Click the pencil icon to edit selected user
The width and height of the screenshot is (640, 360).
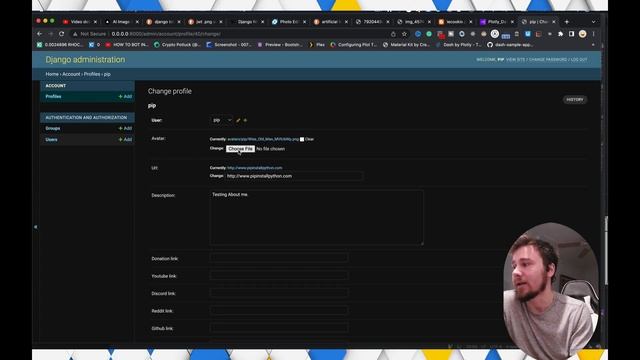(238, 120)
